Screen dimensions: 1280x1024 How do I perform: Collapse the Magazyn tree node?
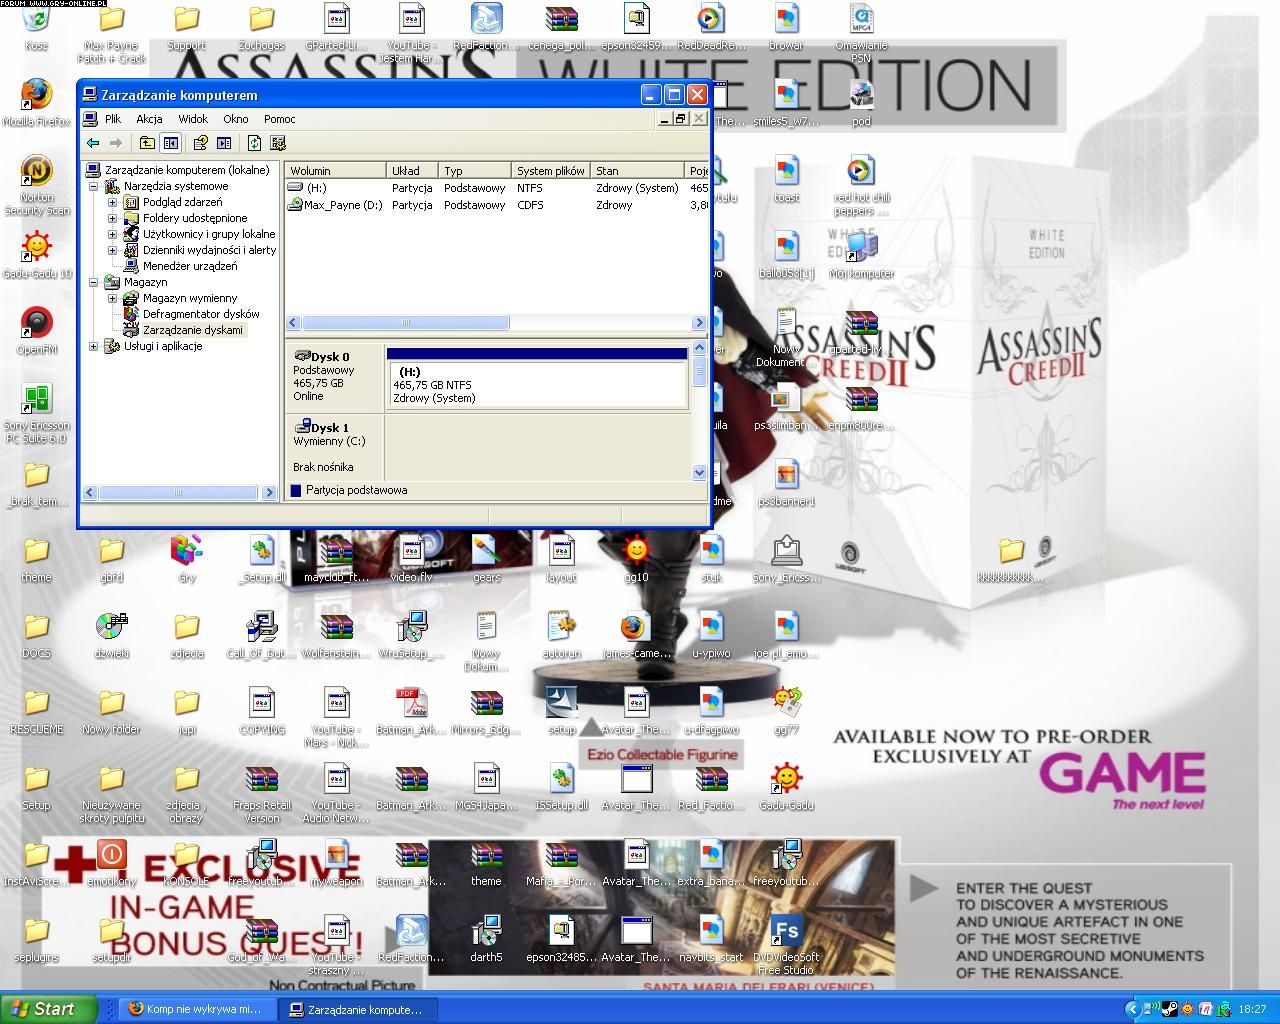94,282
